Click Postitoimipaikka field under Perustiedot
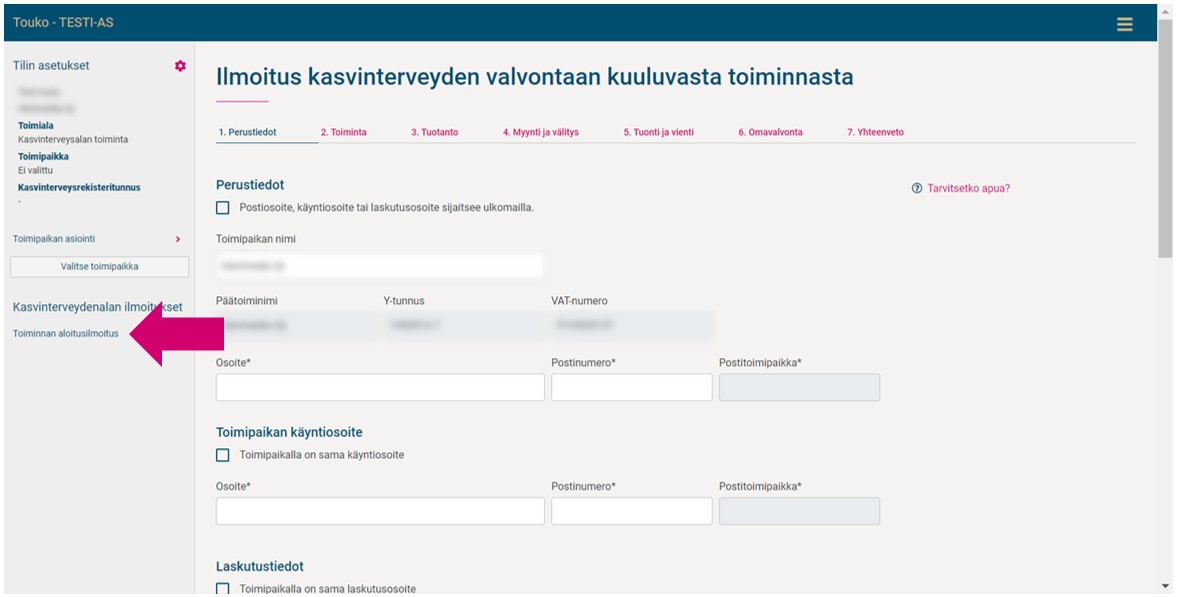Viewport: 1177px width, 597px height. point(799,387)
